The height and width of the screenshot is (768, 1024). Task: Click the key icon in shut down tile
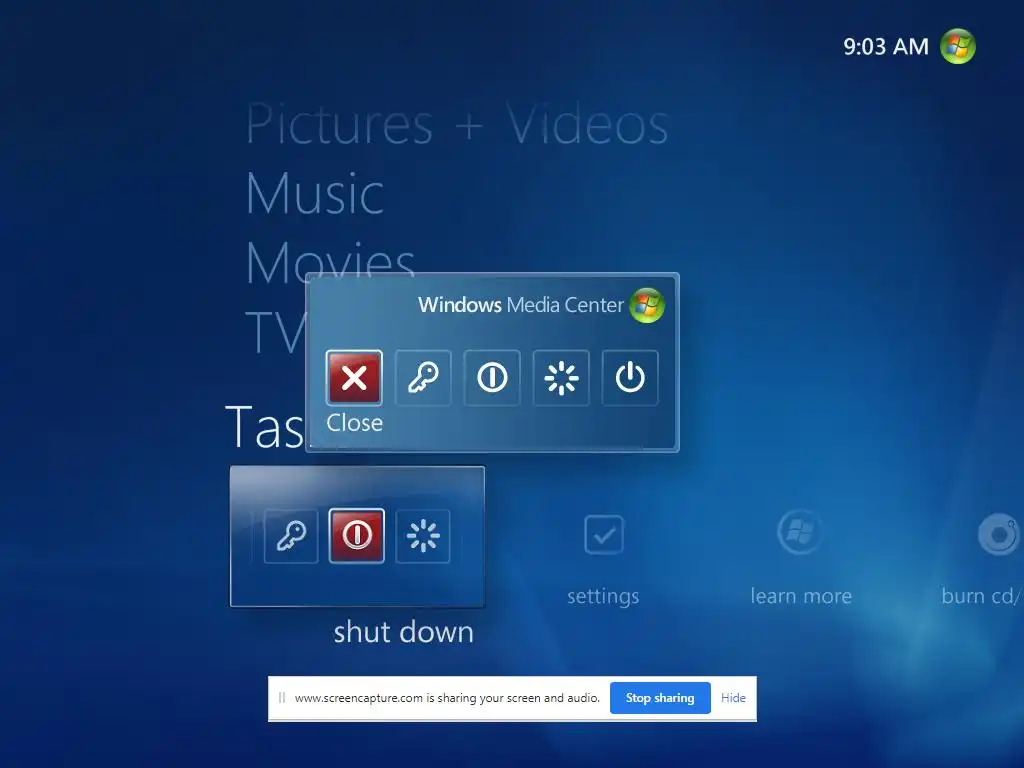pos(291,536)
